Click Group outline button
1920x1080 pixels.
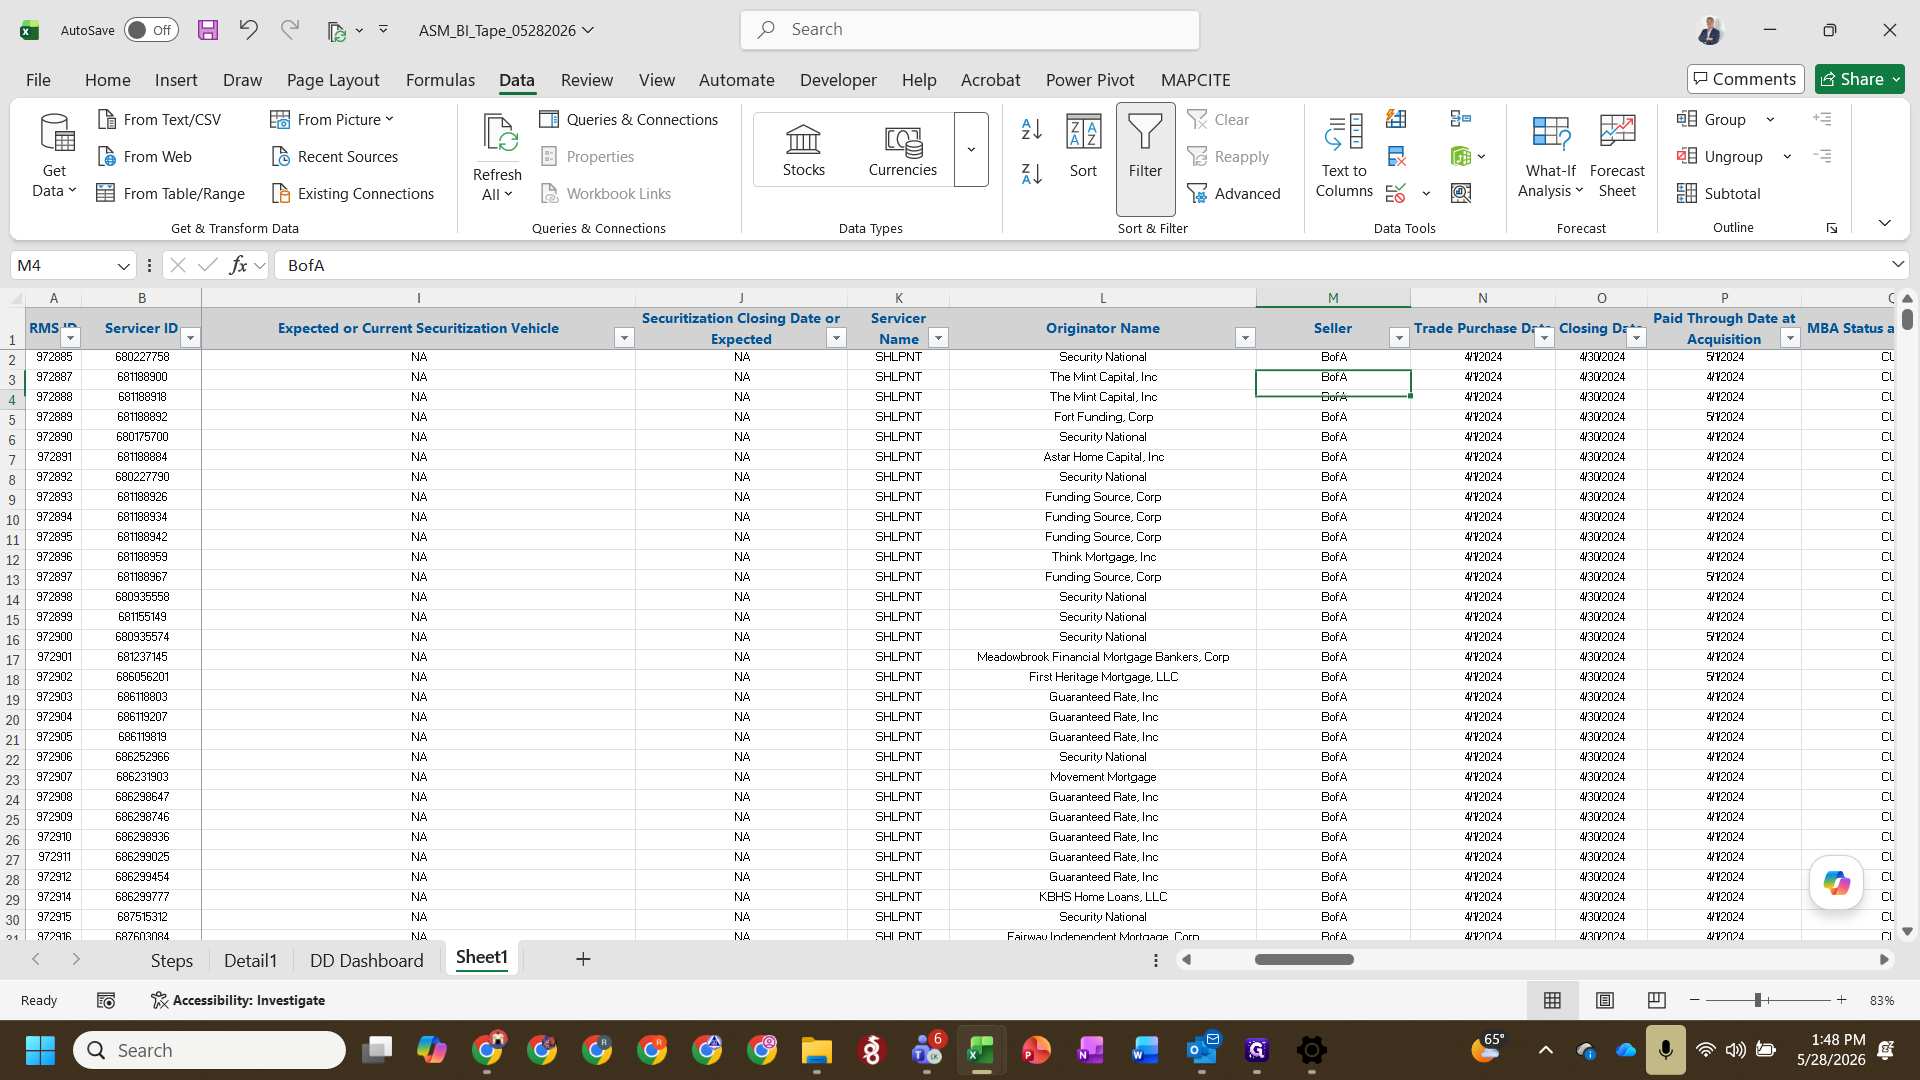coord(1713,120)
